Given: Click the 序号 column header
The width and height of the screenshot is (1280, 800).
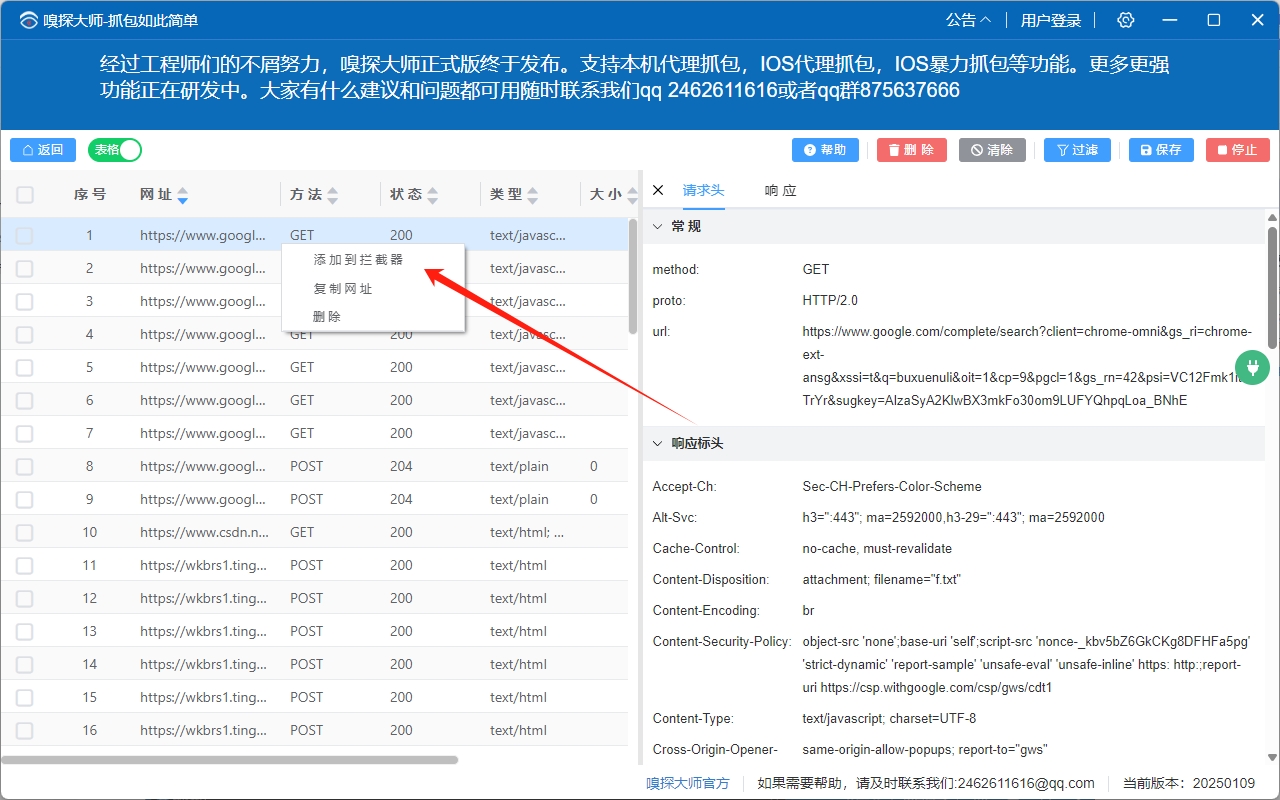Looking at the screenshot, I should [x=90, y=195].
